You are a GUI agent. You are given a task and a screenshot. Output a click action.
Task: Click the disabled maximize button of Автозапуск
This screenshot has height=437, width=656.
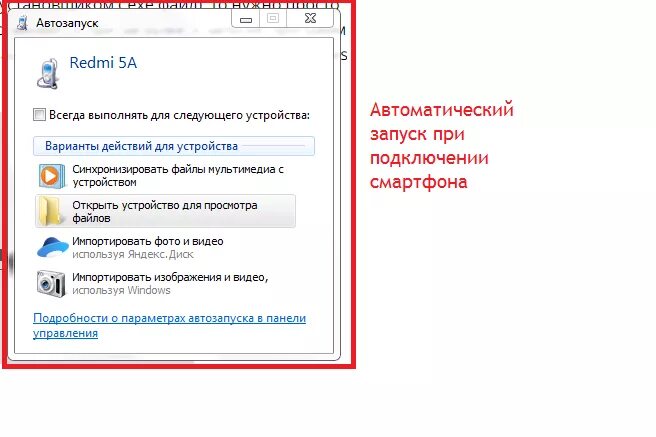tap(273, 18)
